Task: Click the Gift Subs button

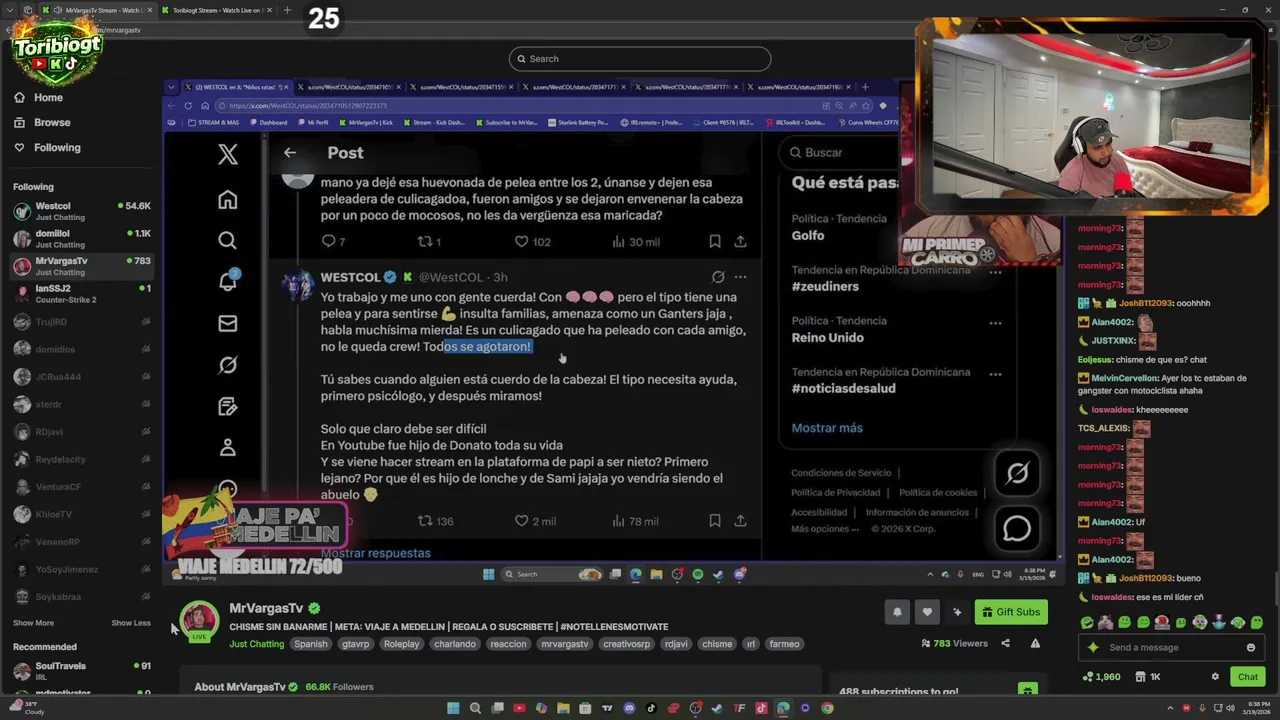Action: 1011,612
